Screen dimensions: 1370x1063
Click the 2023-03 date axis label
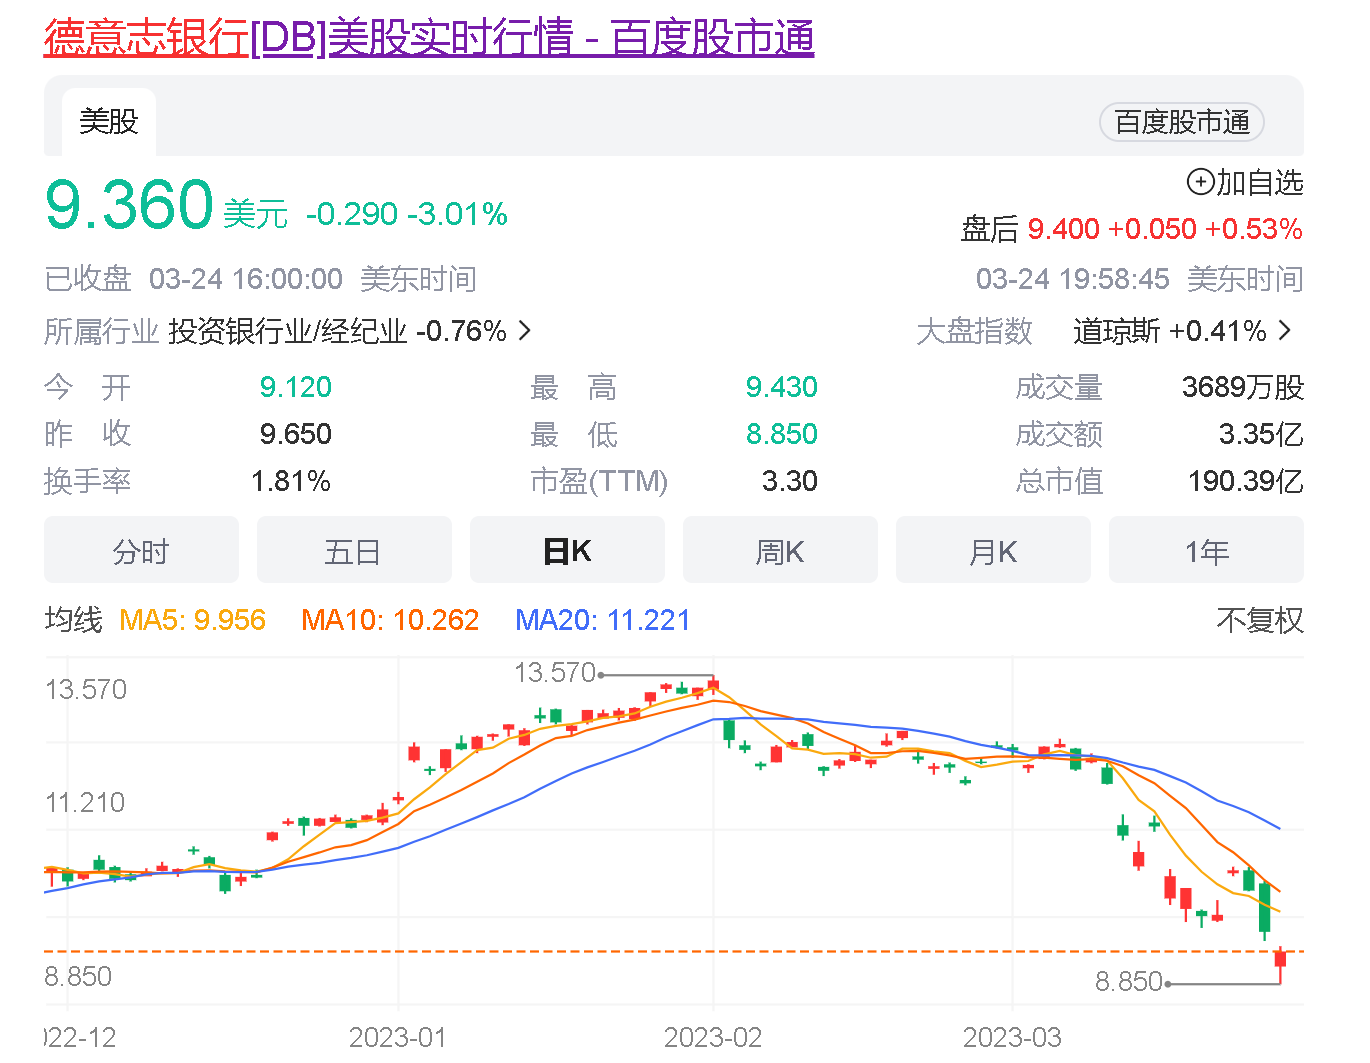tap(1012, 1037)
